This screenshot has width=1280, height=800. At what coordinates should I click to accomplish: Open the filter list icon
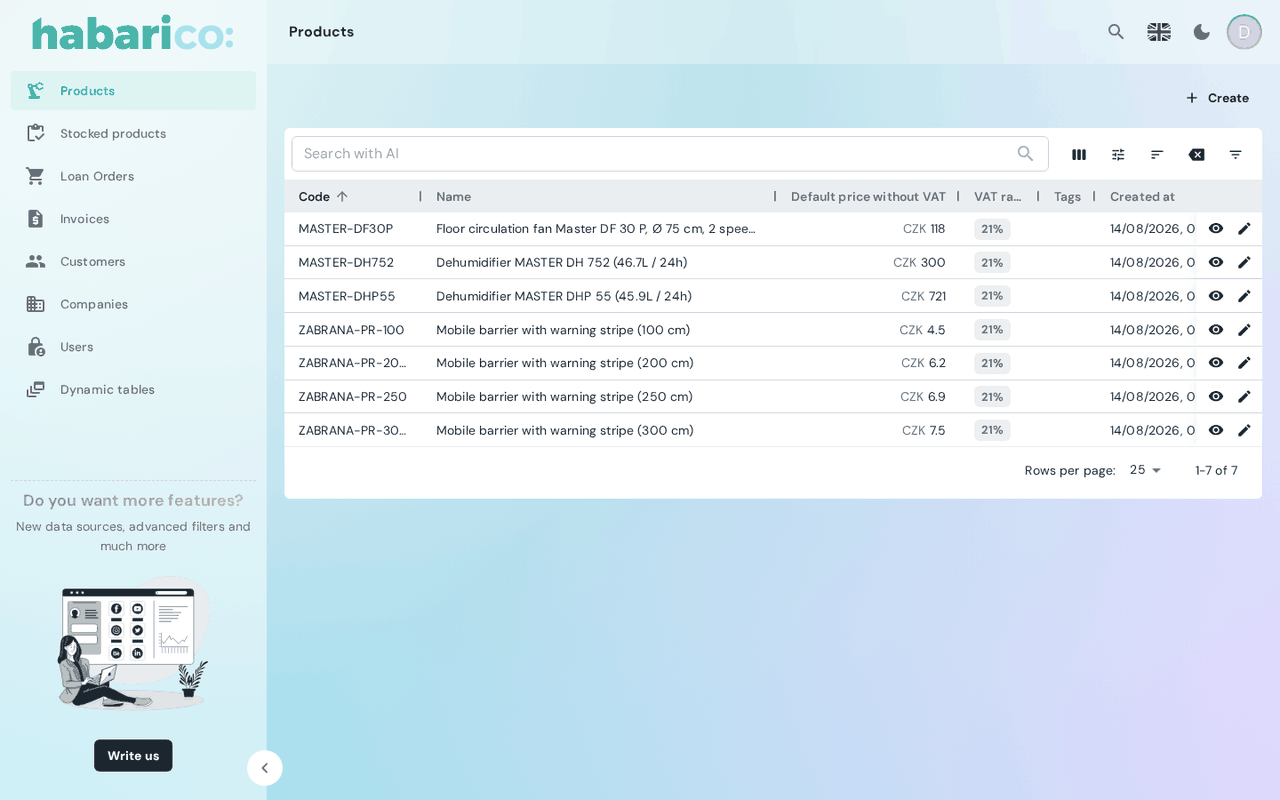point(1235,154)
